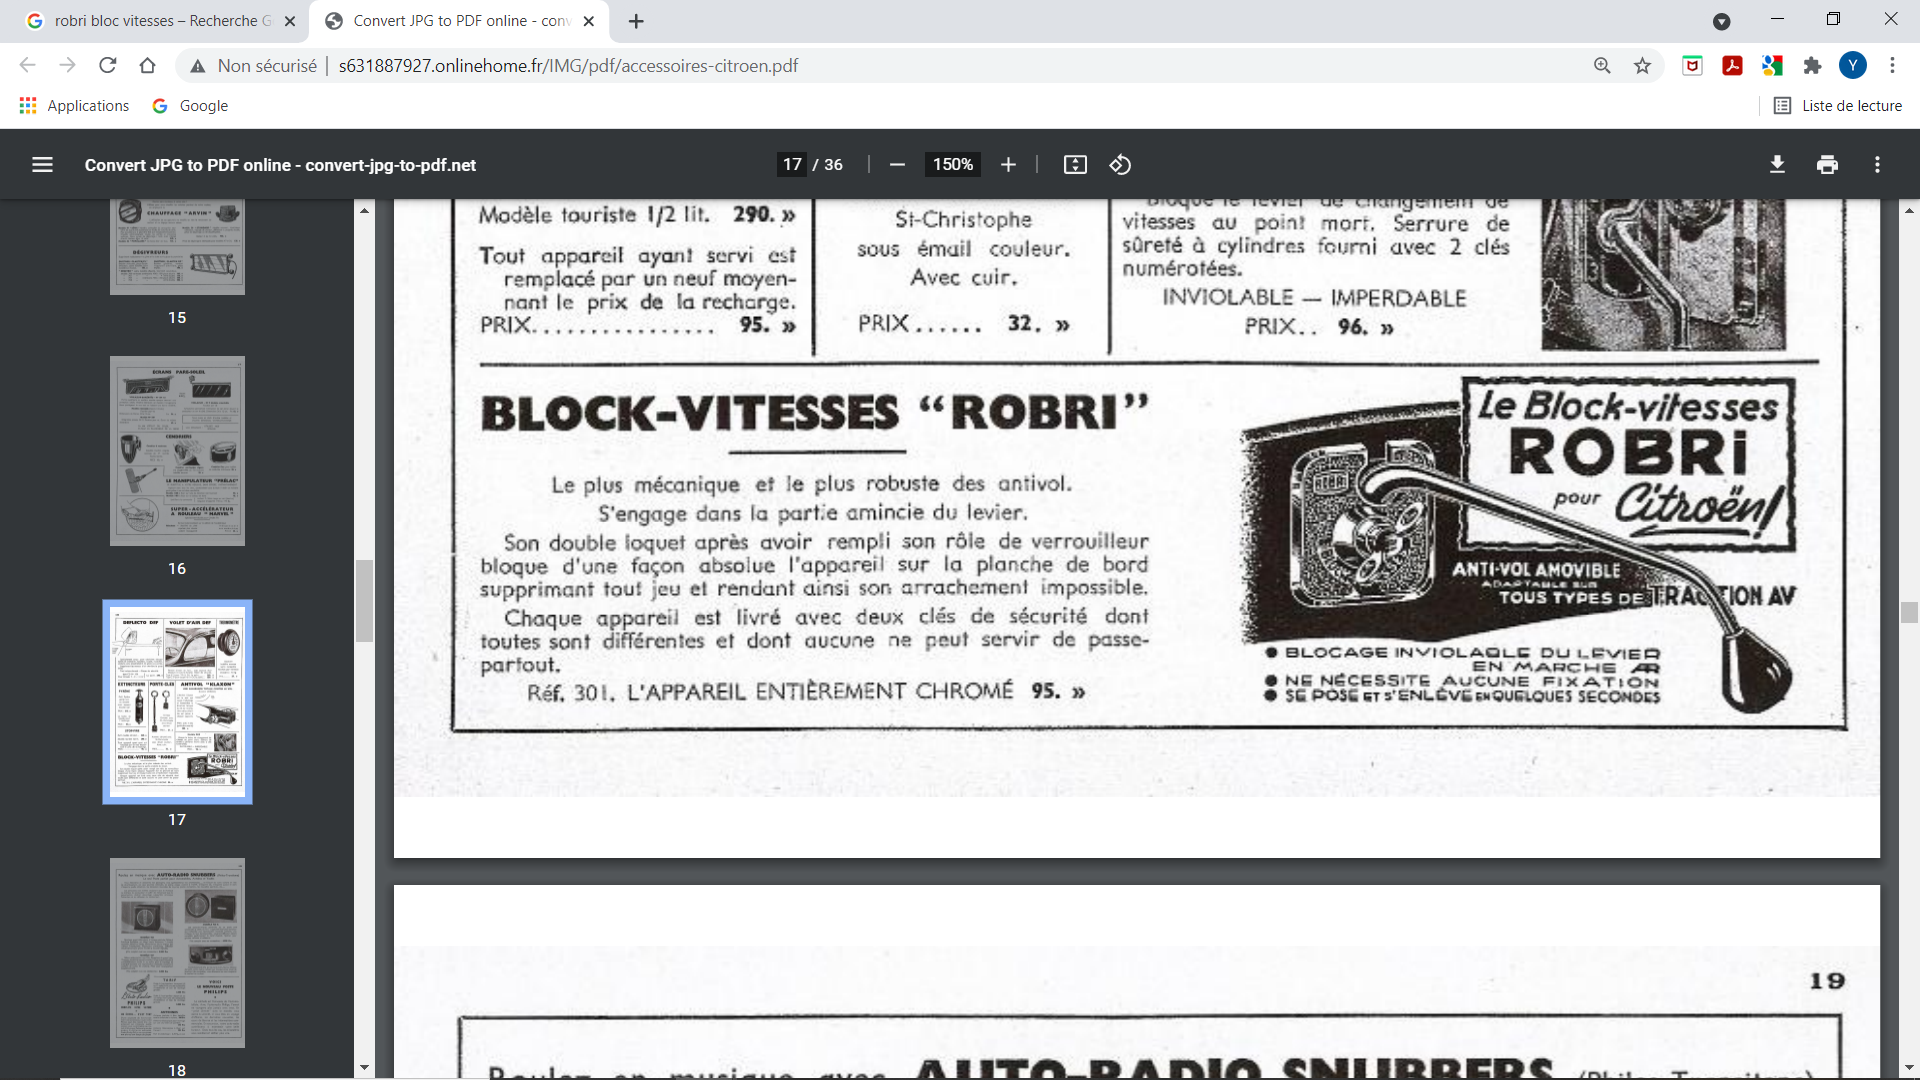
Task: Open Liste de lecture panel
Action: [1838, 106]
